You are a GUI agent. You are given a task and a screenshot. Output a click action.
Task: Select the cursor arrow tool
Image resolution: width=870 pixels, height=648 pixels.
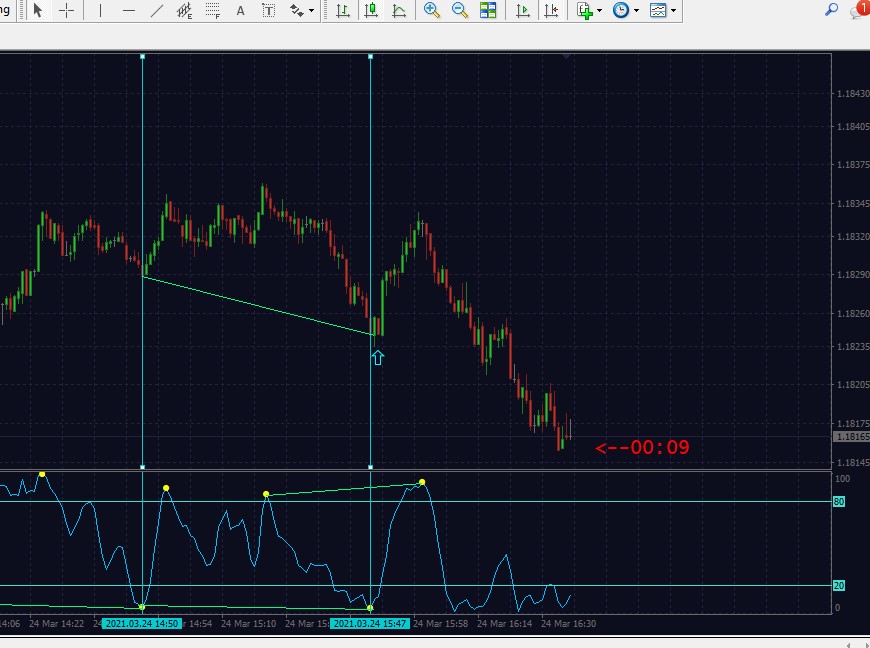tap(38, 10)
